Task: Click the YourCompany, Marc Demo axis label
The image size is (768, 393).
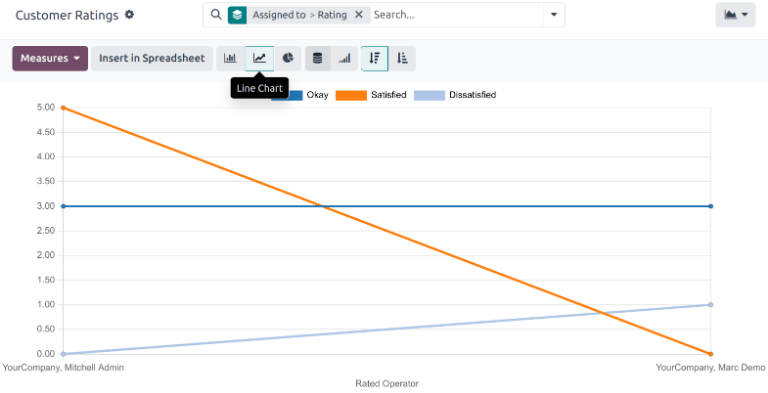Action: pos(711,368)
